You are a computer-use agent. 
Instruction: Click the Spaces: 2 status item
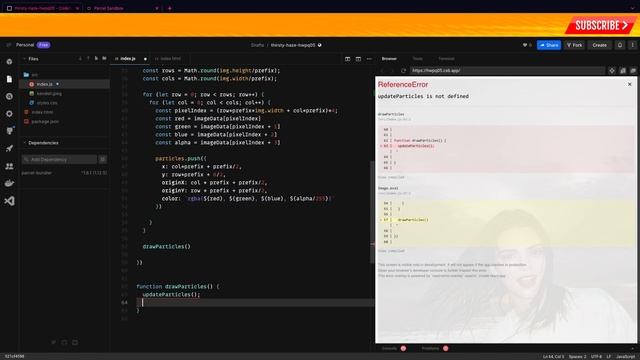point(577,357)
